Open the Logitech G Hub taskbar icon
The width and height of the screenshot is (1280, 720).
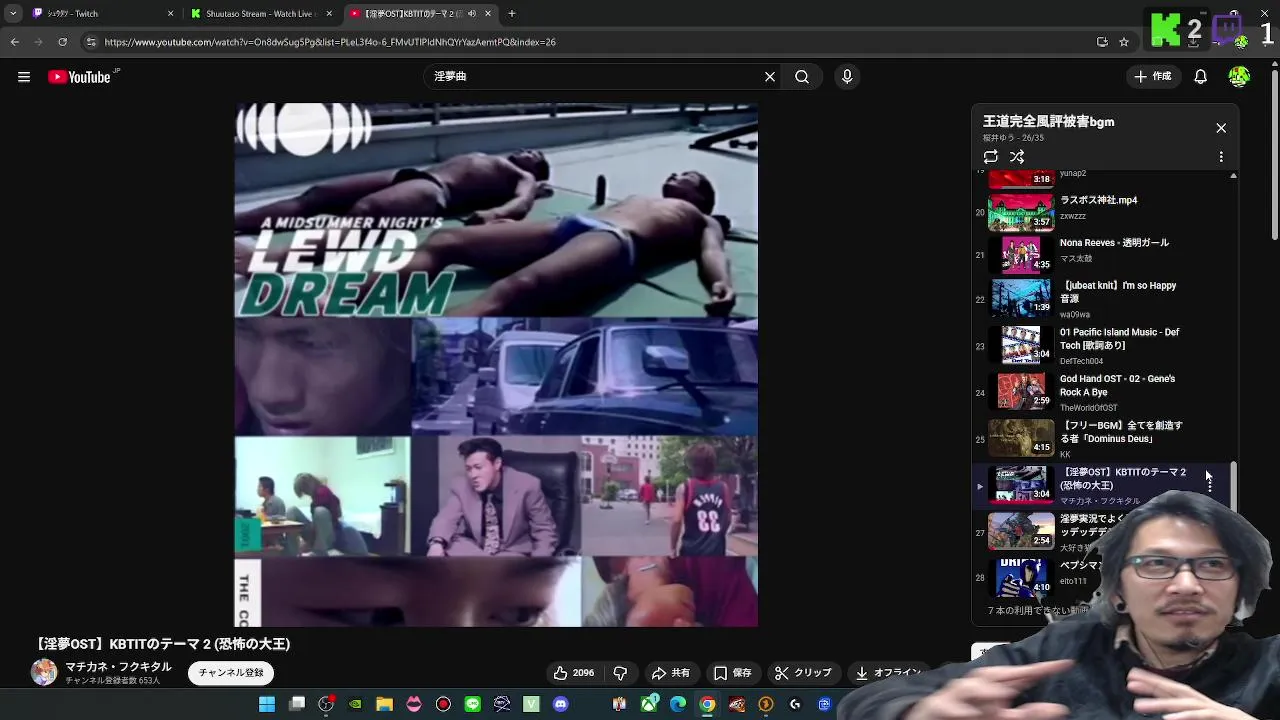795,704
